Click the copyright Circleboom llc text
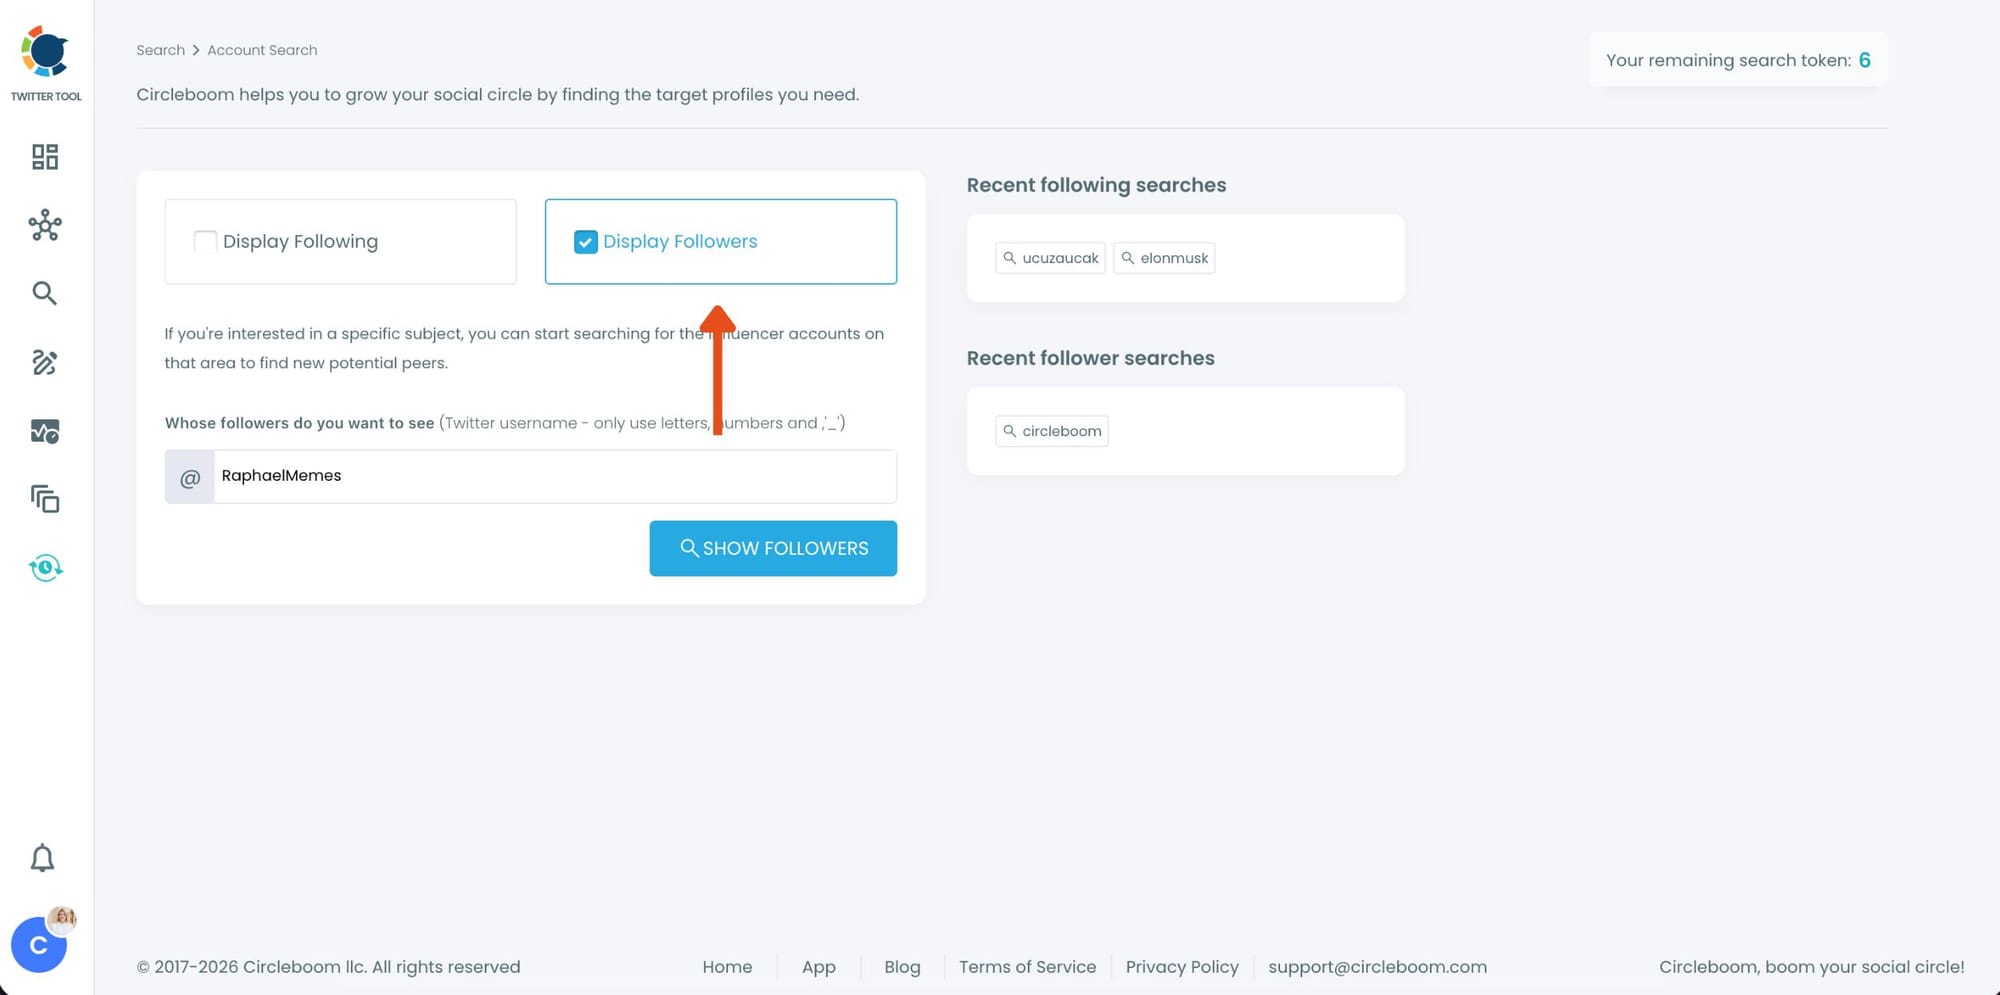Screen dimensions: 2000x995 [328, 967]
